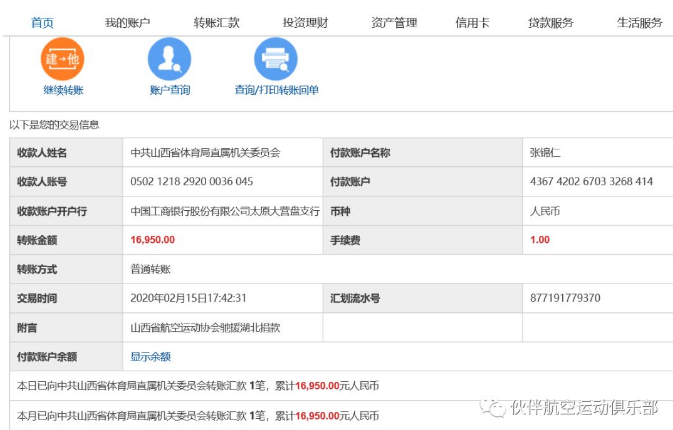The width and height of the screenshot is (673, 430).
Task: Click the 汇划流水号 label cell
Action: point(423,298)
